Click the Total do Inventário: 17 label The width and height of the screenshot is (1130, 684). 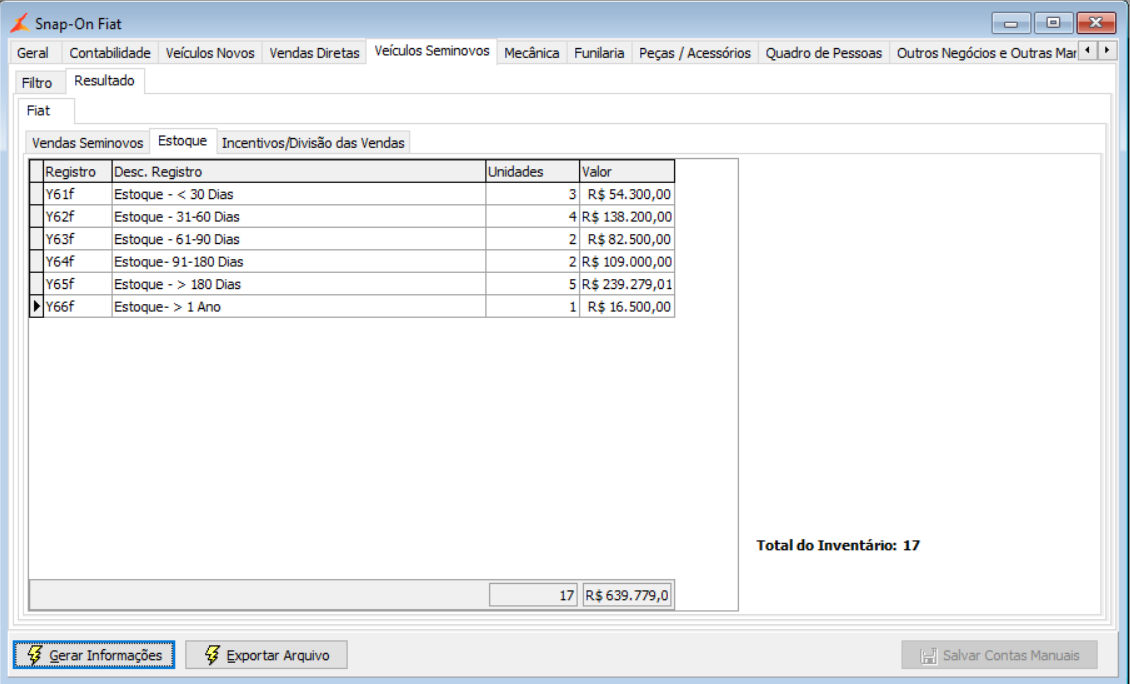pyautogui.click(x=838, y=545)
